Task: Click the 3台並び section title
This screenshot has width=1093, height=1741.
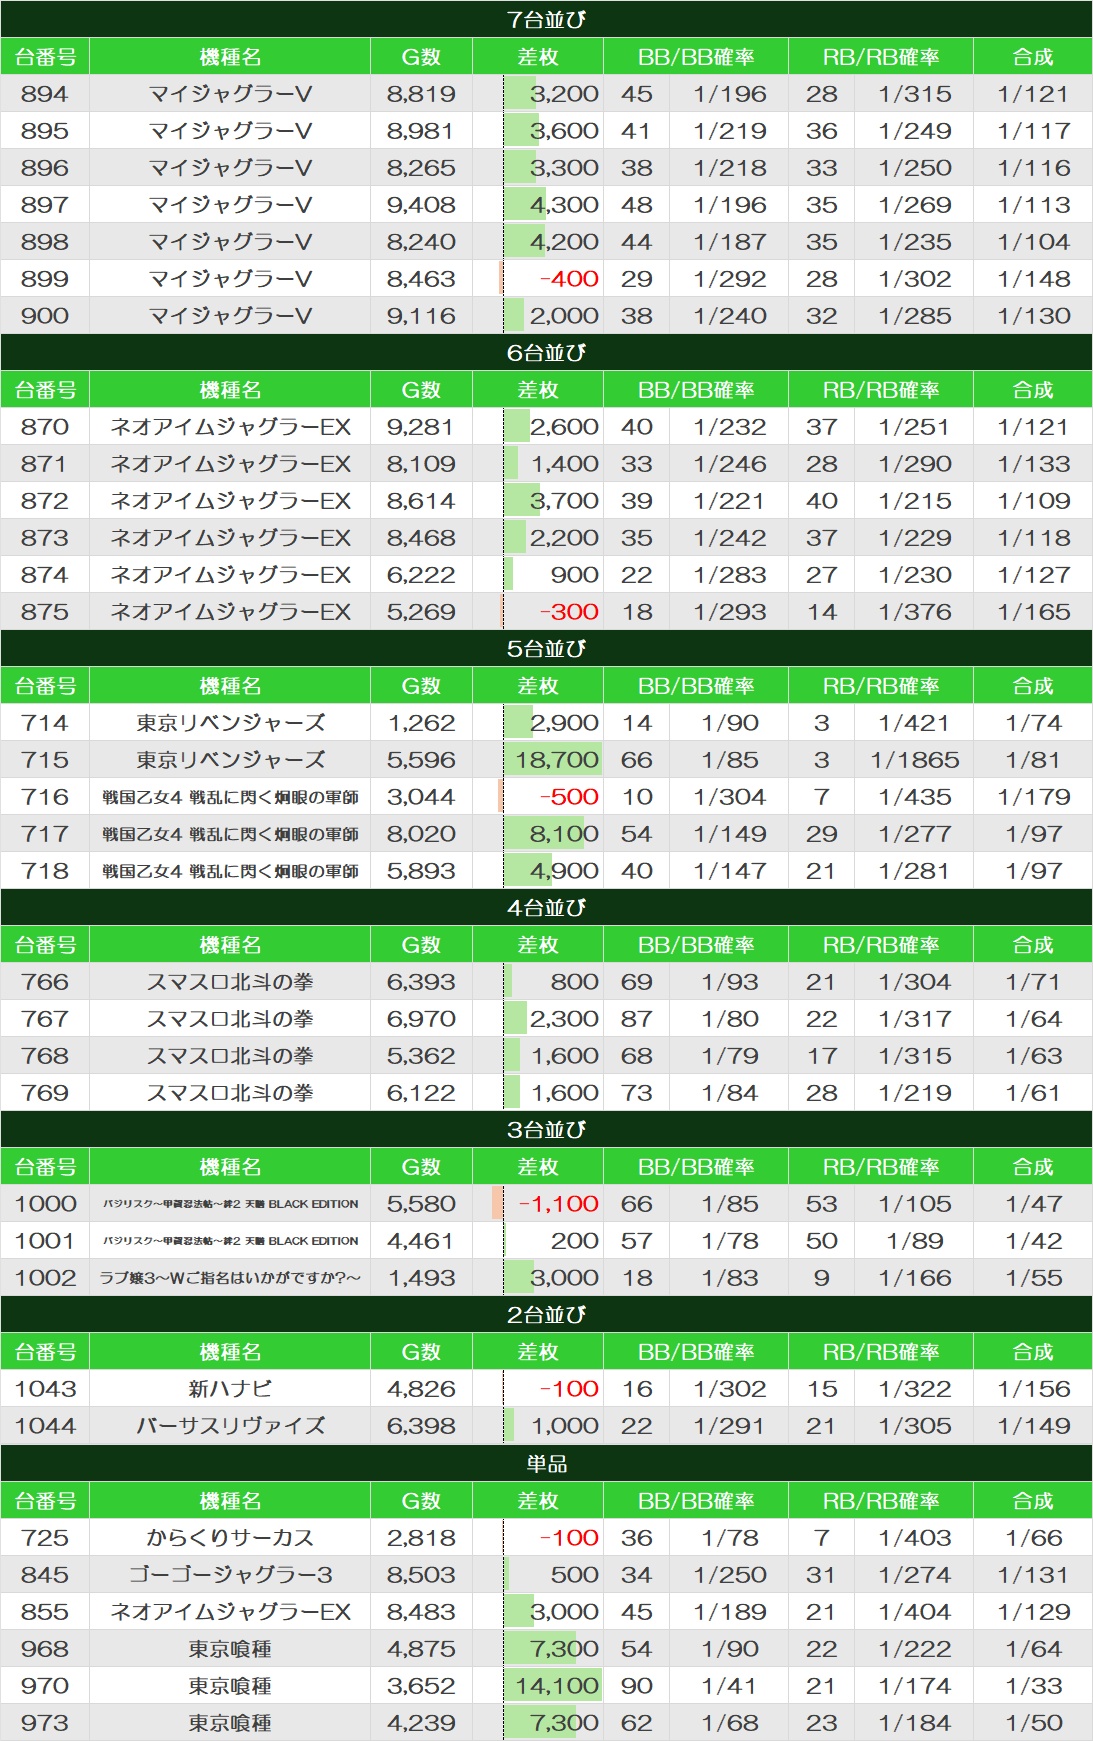Action: pos(546,1129)
